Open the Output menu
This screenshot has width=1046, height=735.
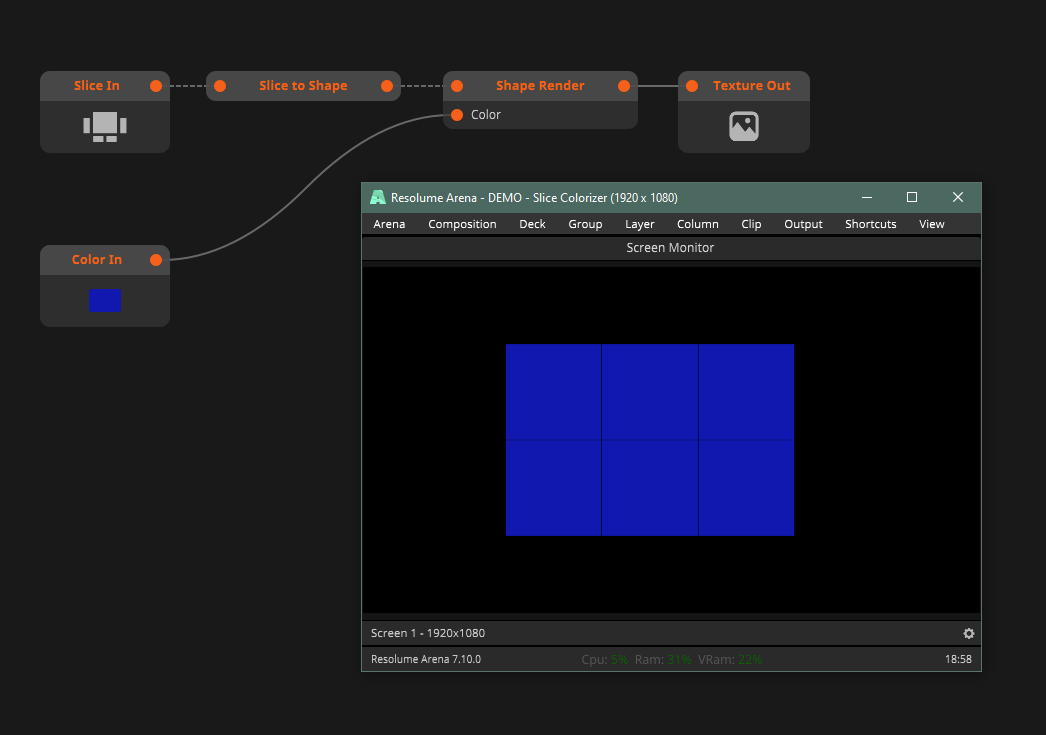click(803, 224)
